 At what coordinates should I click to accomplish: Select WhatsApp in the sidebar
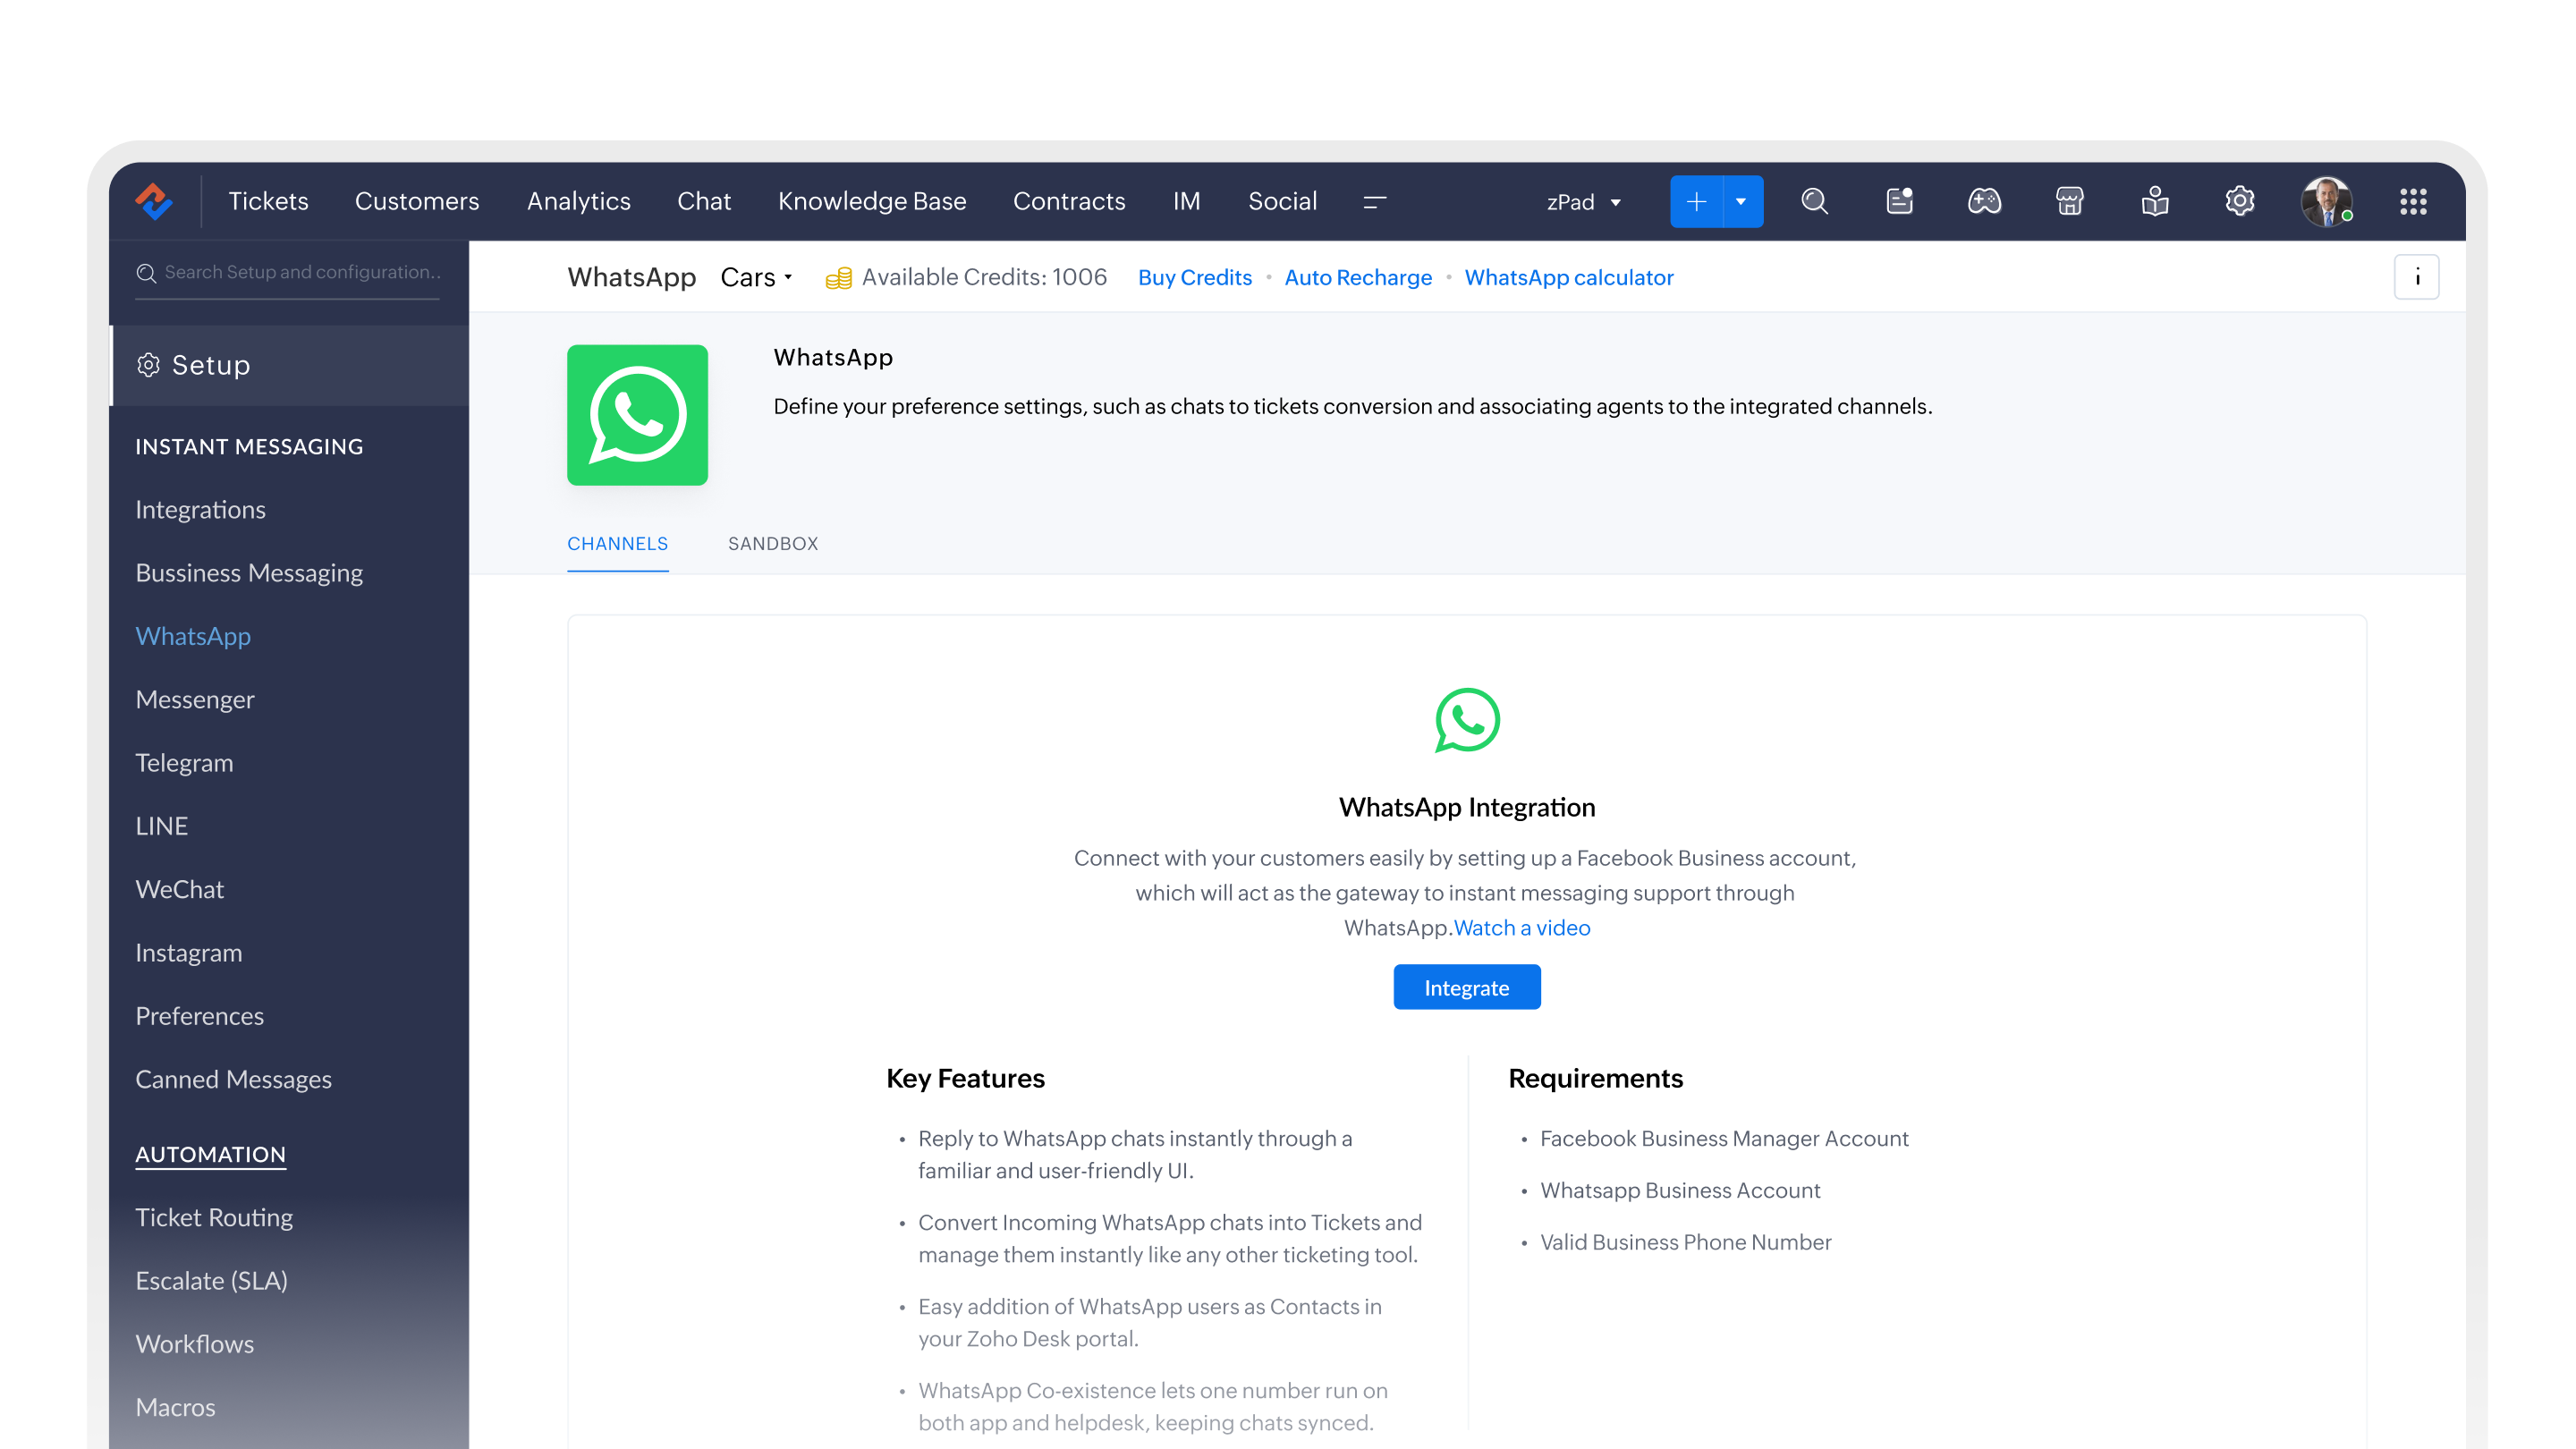tap(193, 636)
